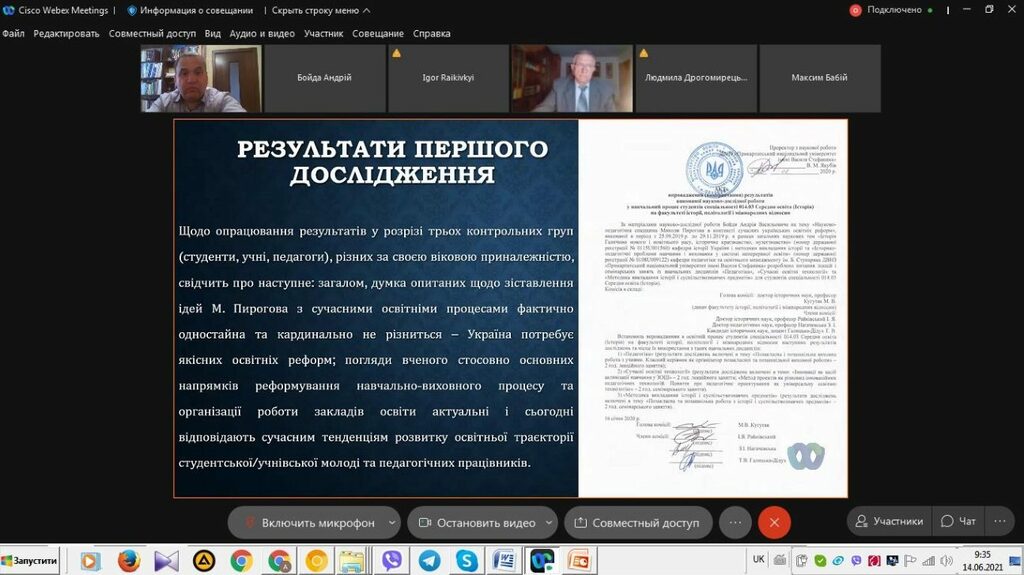
Task: Open Telegram from the taskbar
Action: (x=429, y=561)
